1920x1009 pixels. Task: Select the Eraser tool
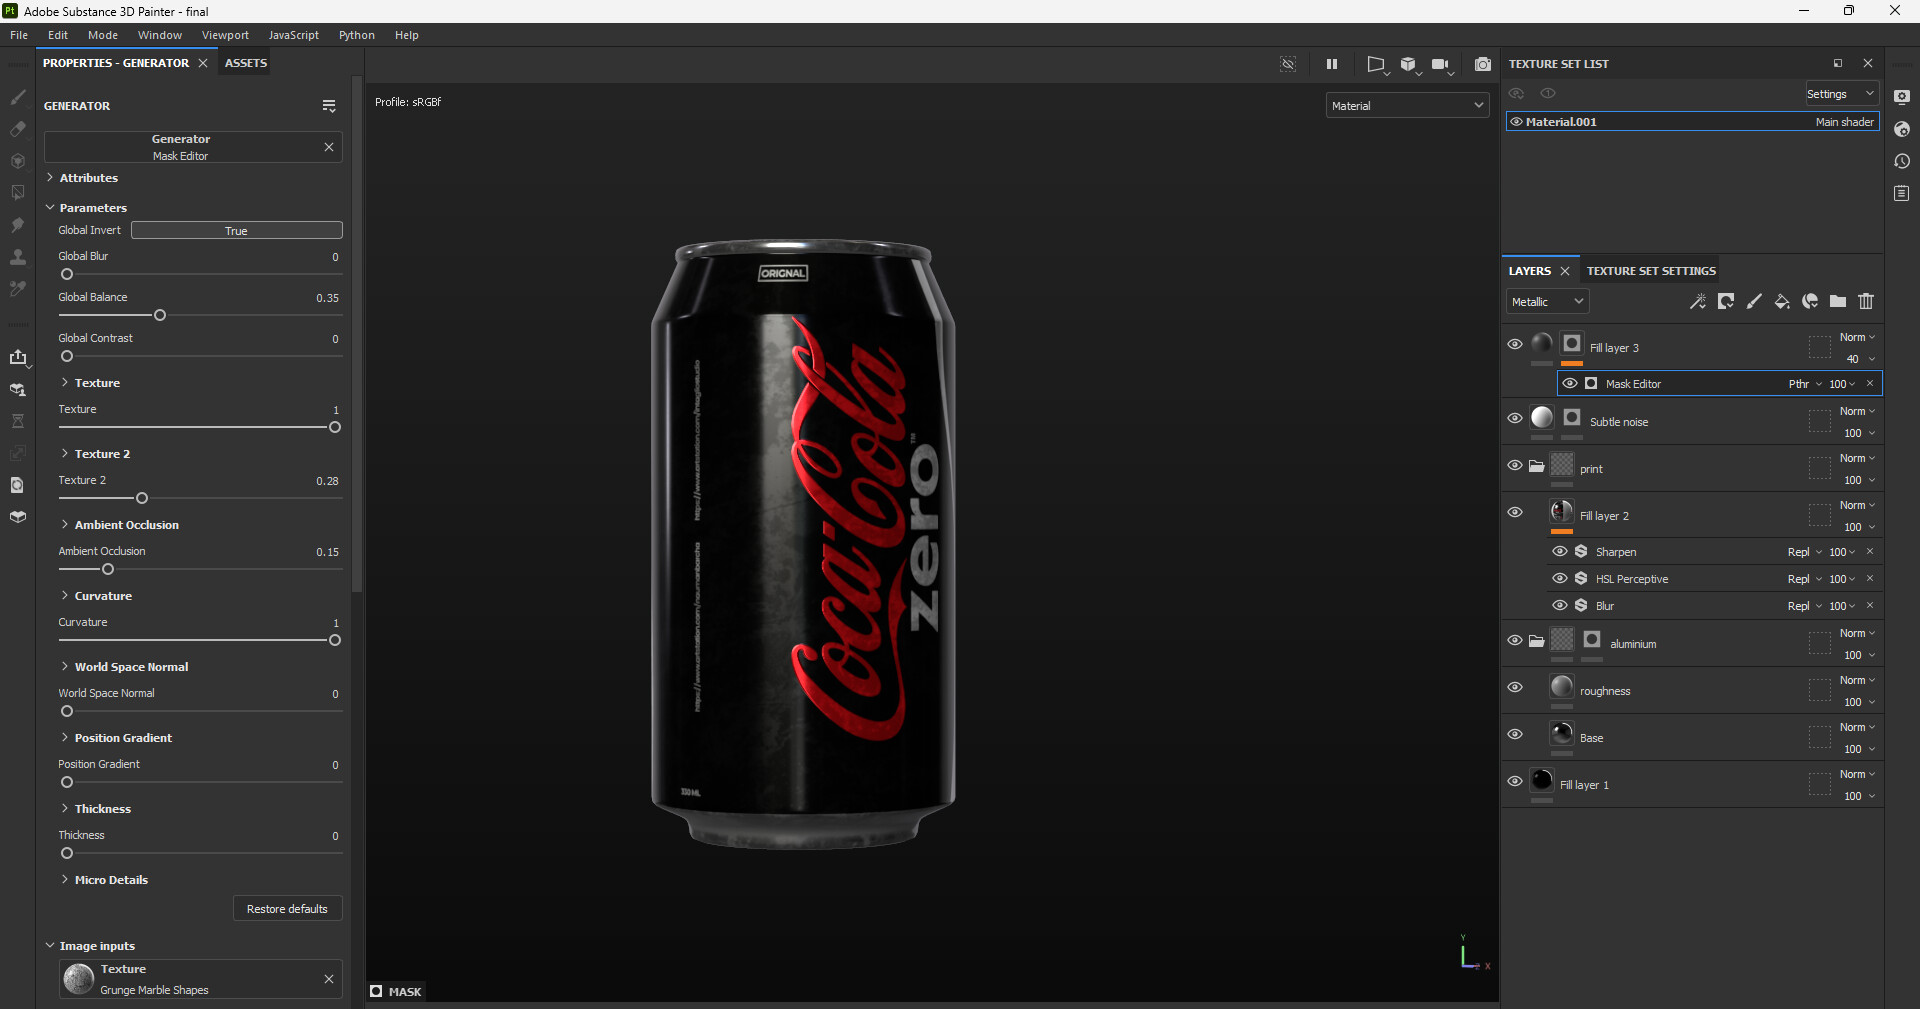[x=17, y=130]
